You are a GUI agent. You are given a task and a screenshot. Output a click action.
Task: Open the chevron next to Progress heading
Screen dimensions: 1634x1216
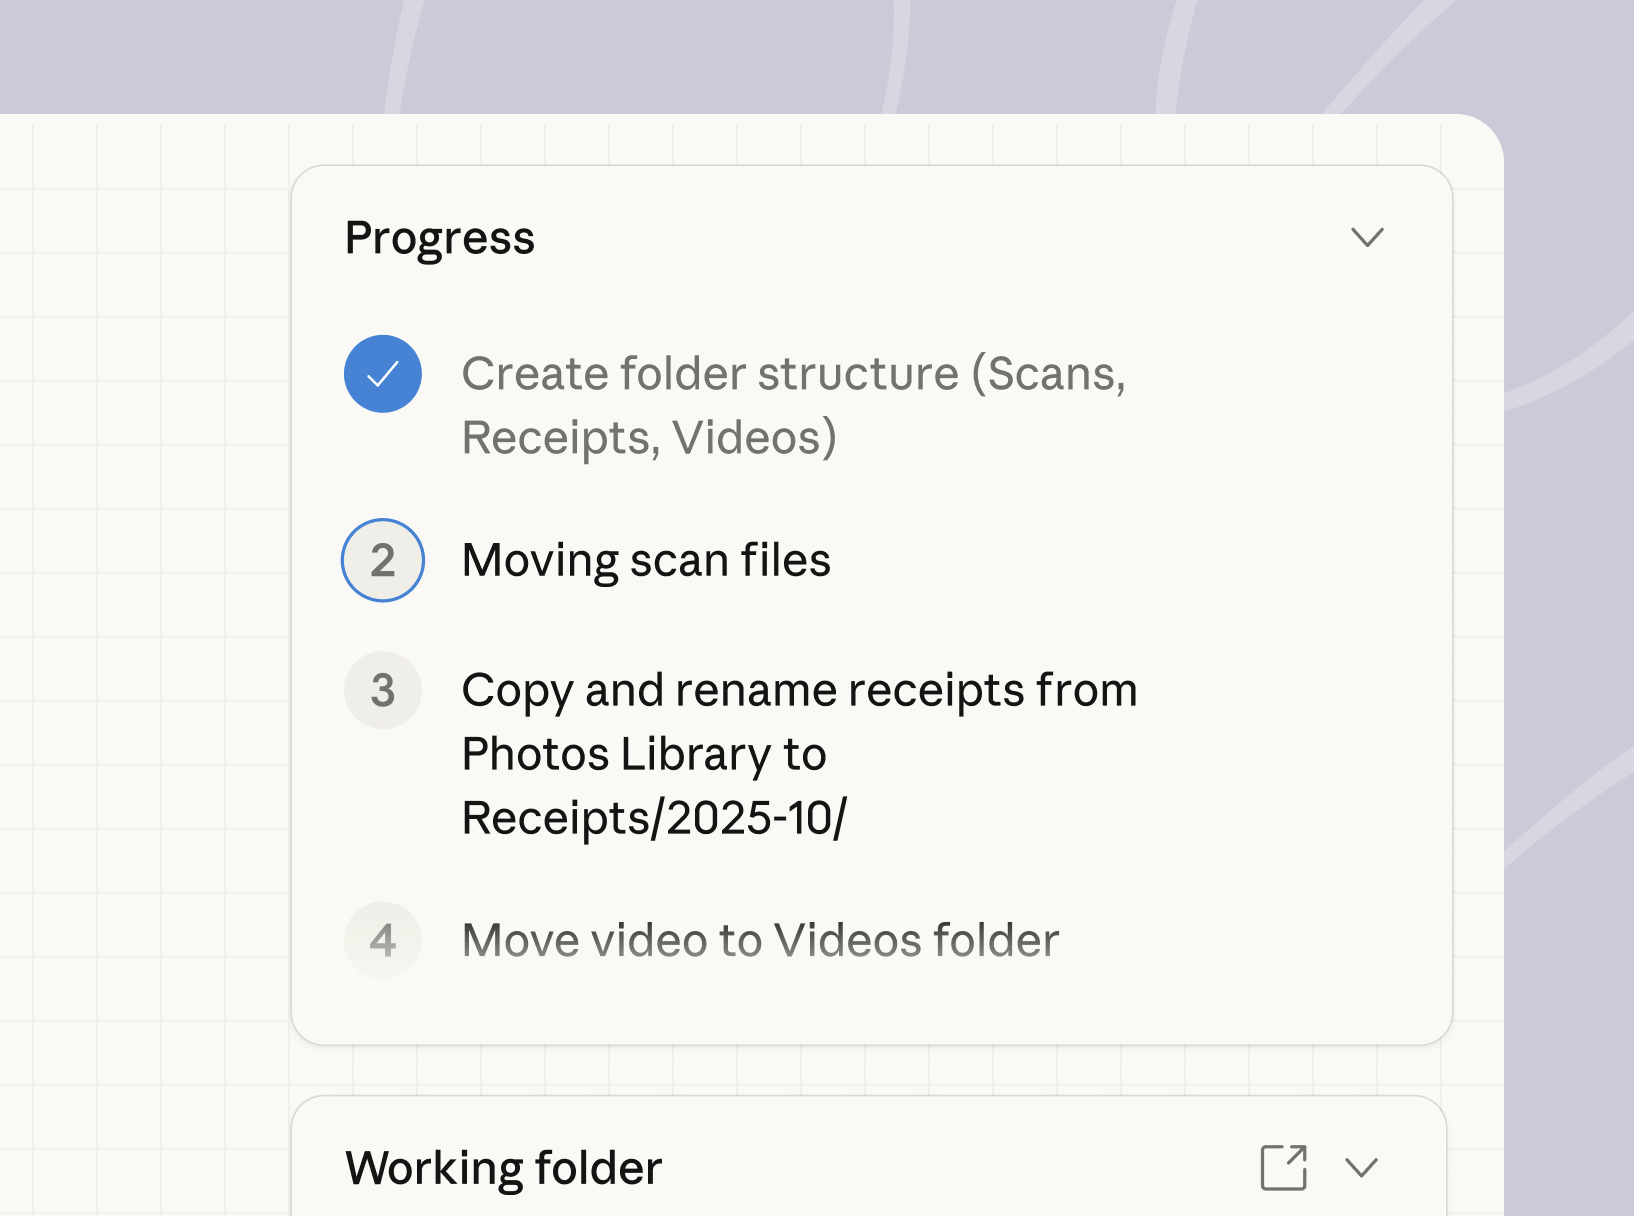[1369, 237]
